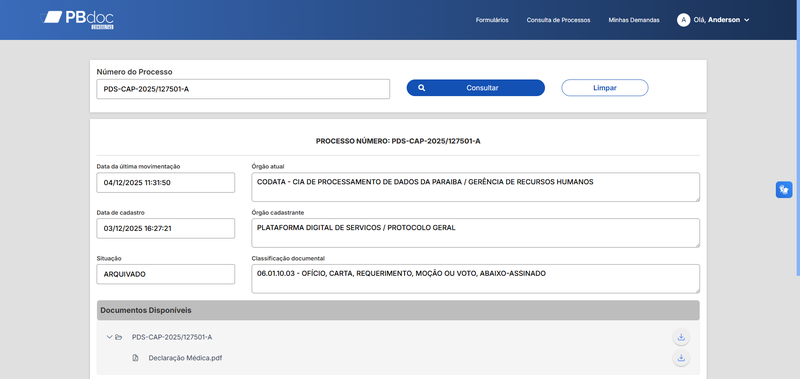Click the Data de cadastro field
This screenshot has height=379, width=800.
point(165,229)
